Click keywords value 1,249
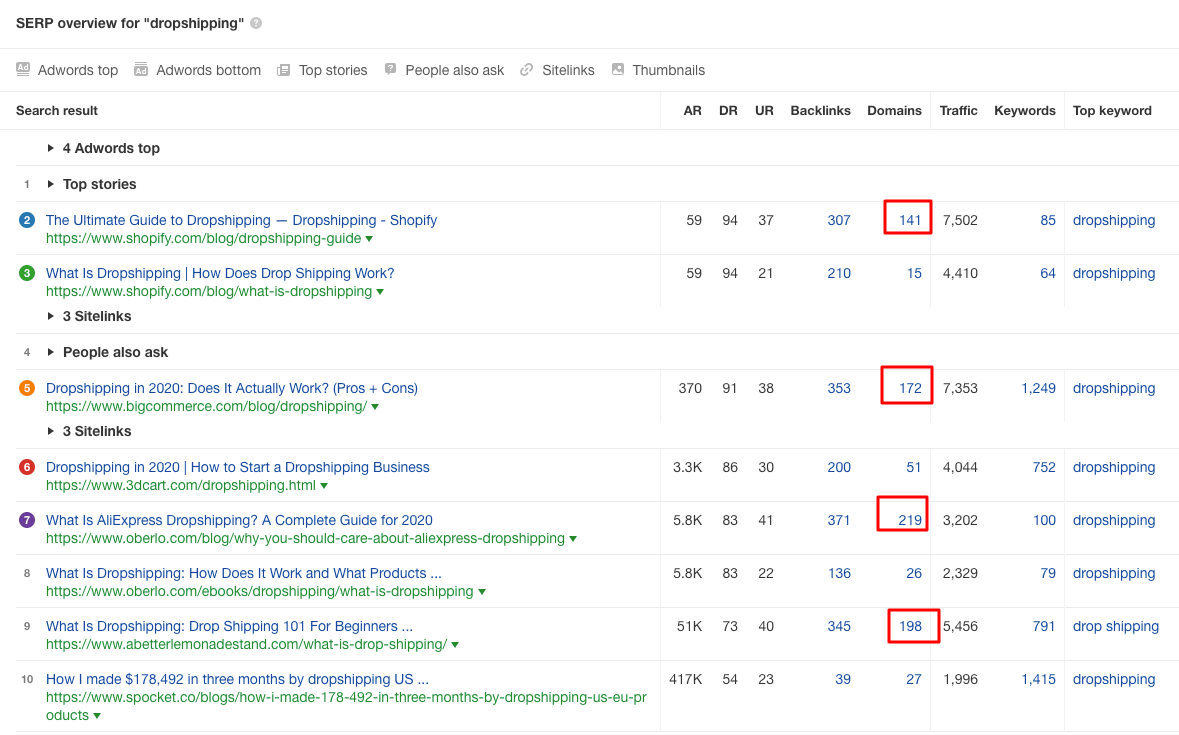The height and width of the screenshot is (735, 1179). pos(1038,388)
